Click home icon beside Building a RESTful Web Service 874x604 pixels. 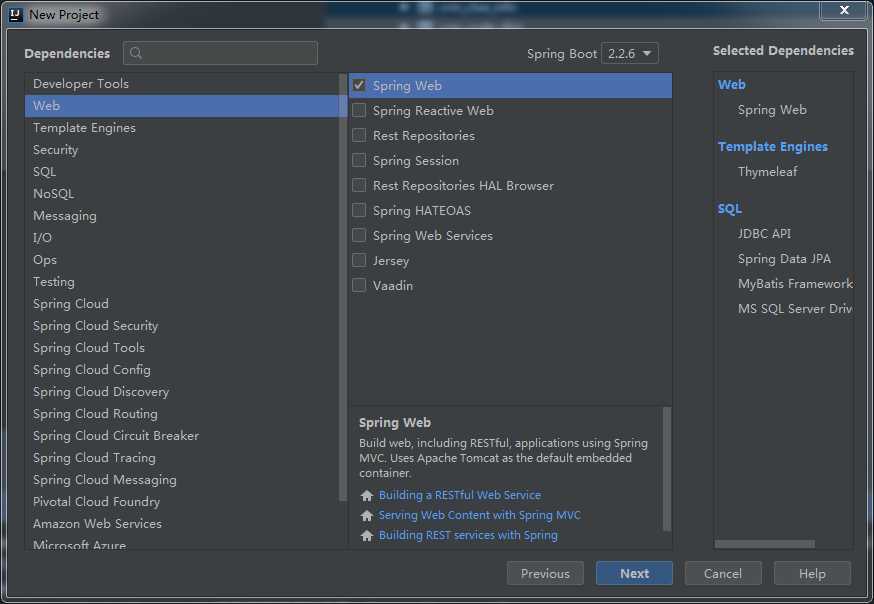pos(366,495)
